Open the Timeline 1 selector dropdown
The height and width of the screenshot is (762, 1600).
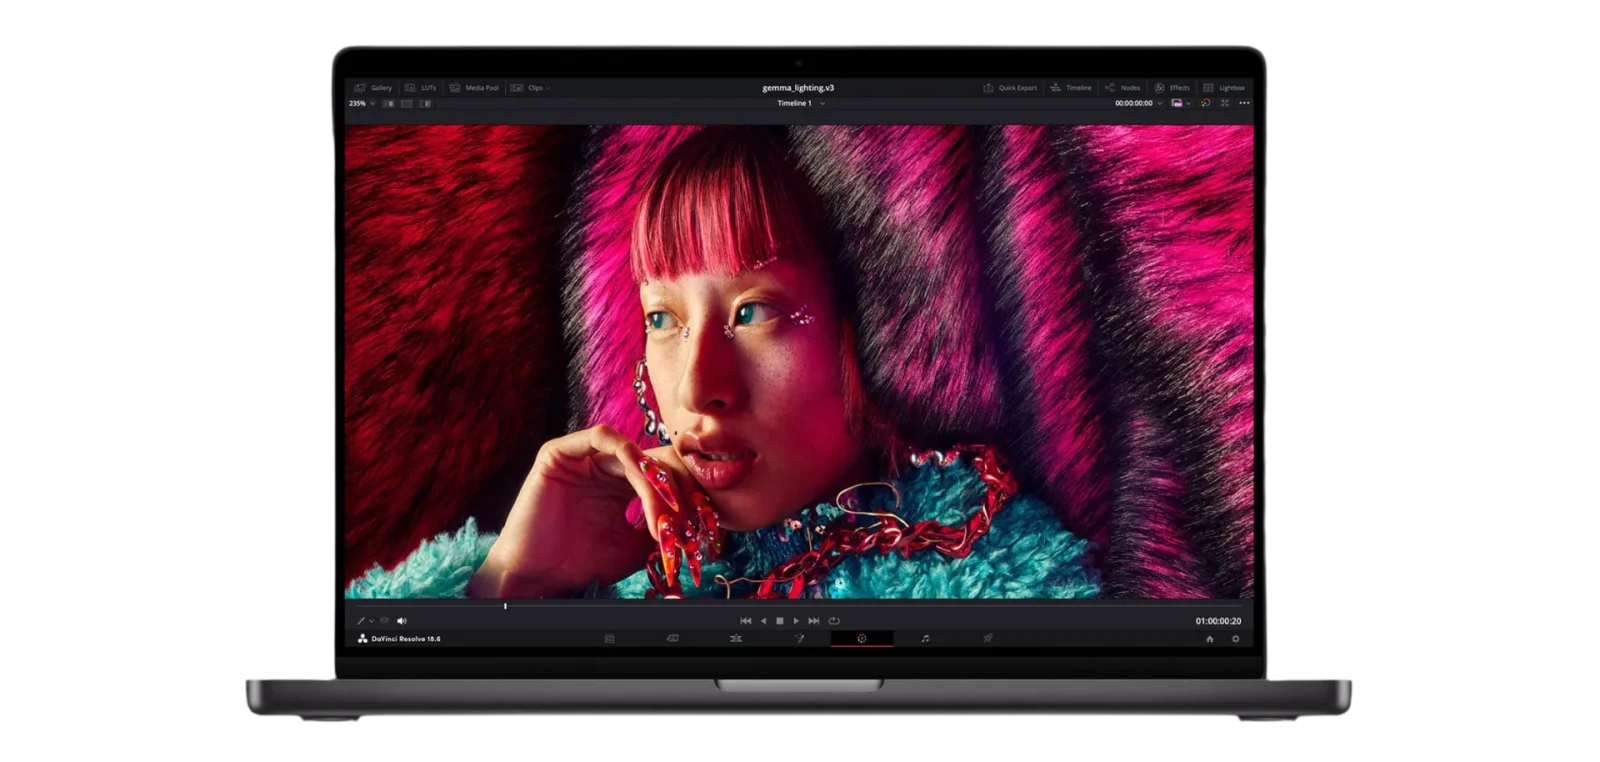pyautogui.click(x=801, y=103)
